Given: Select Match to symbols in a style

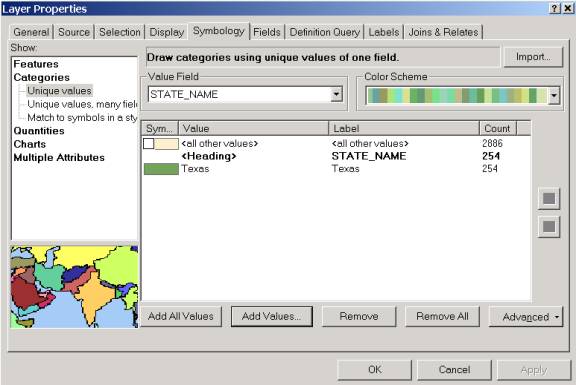Looking at the screenshot, I should coord(82,118).
